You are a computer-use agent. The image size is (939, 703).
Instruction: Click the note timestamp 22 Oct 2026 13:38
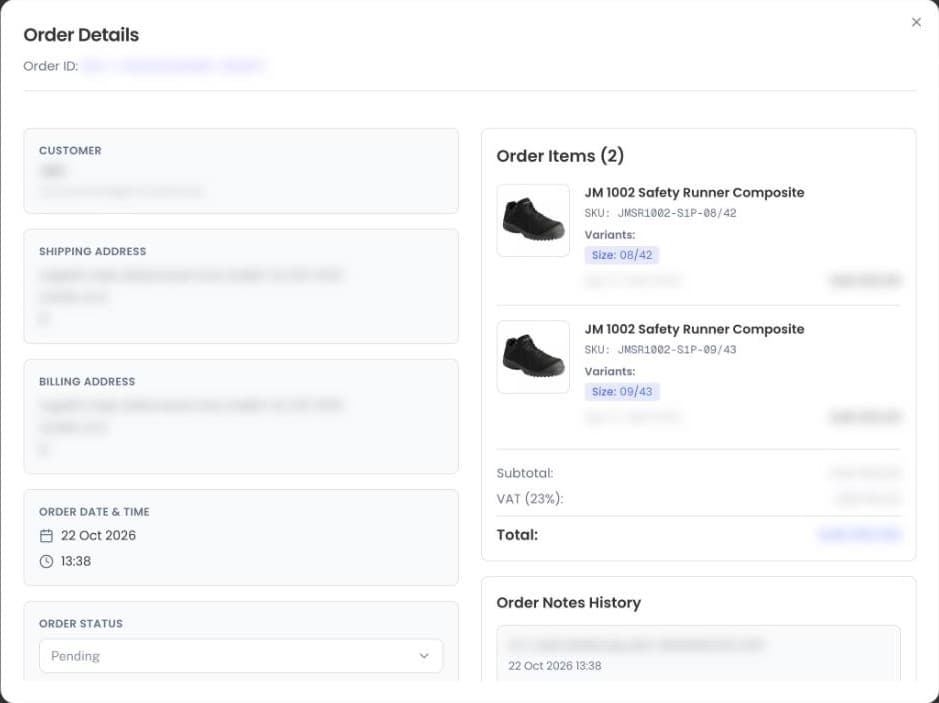(555, 666)
